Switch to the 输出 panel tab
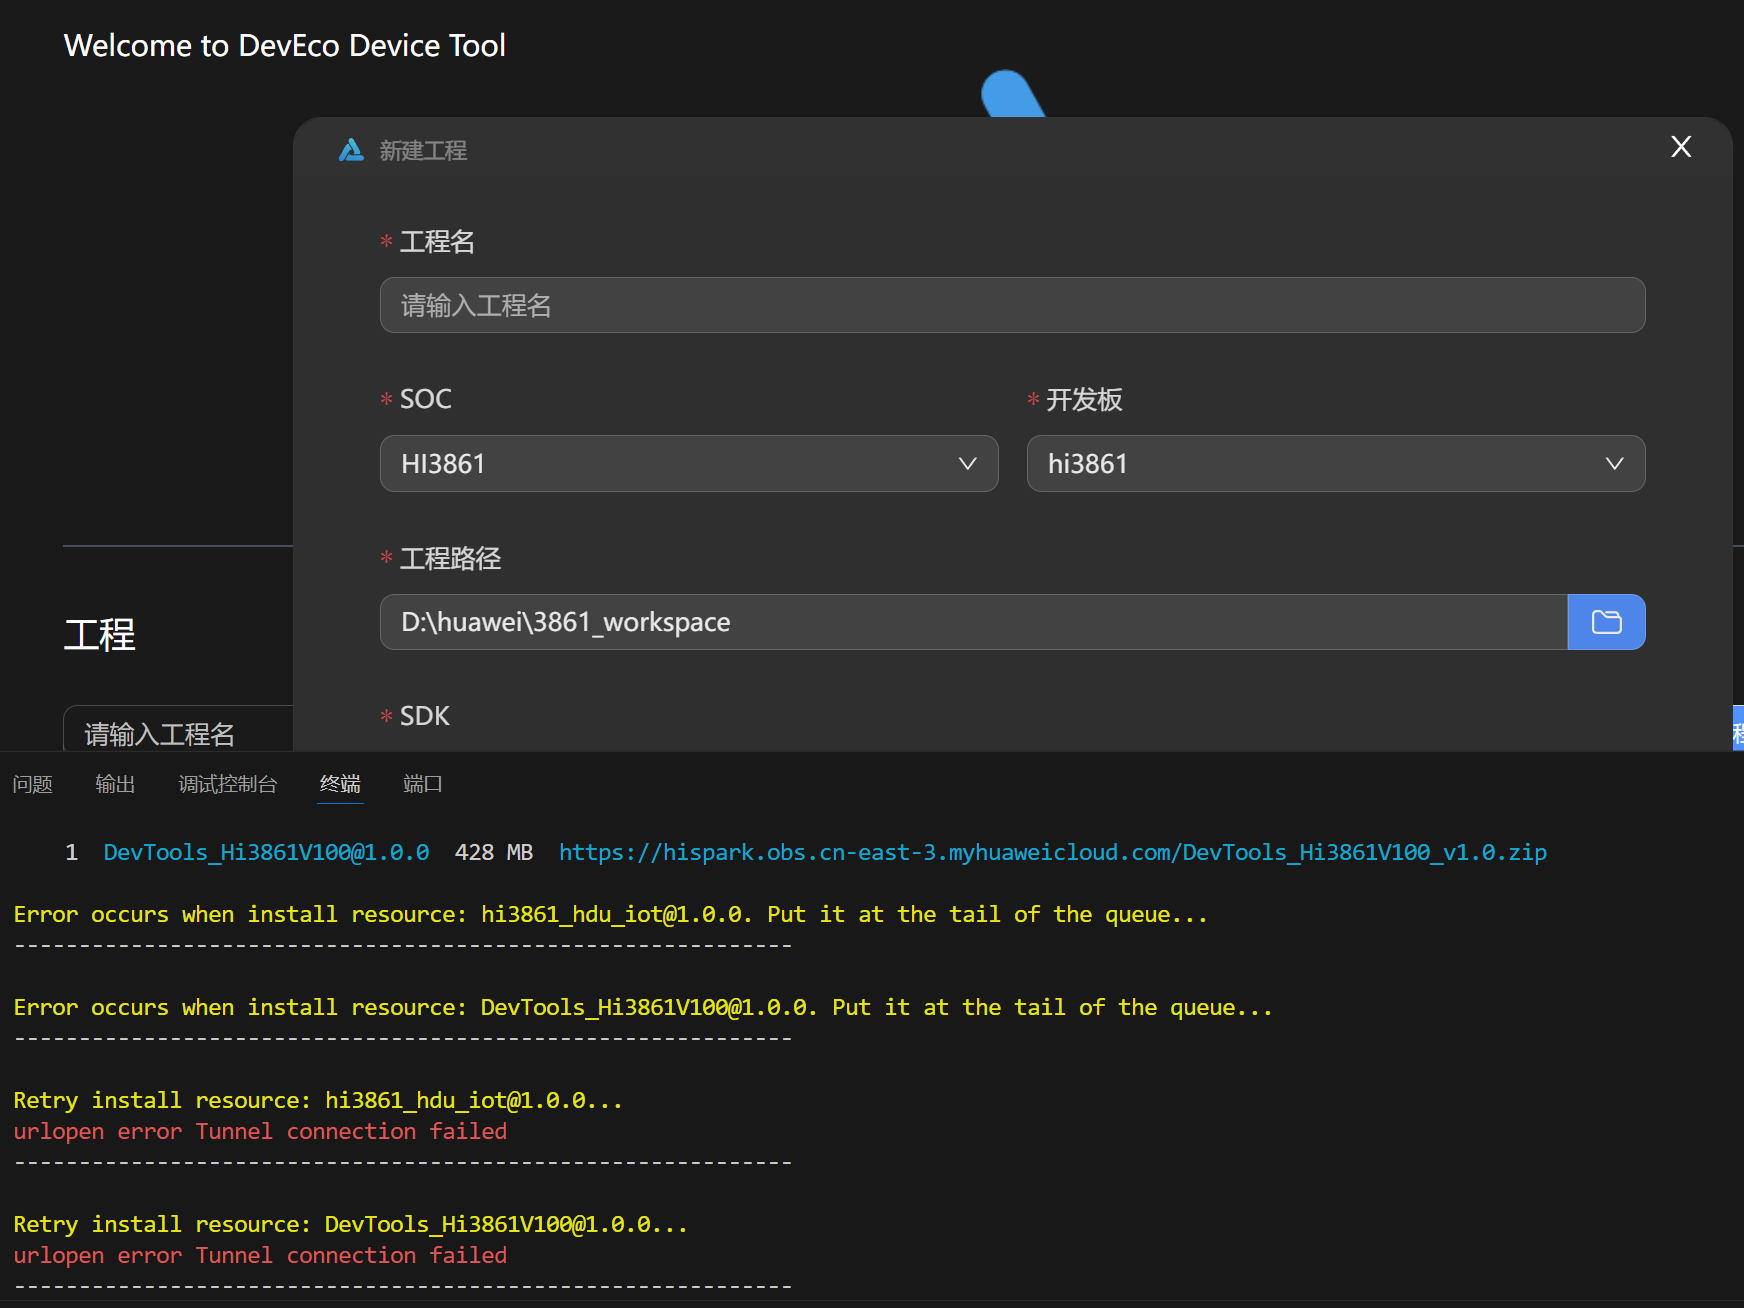This screenshot has height=1308, width=1744. [x=115, y=784]
